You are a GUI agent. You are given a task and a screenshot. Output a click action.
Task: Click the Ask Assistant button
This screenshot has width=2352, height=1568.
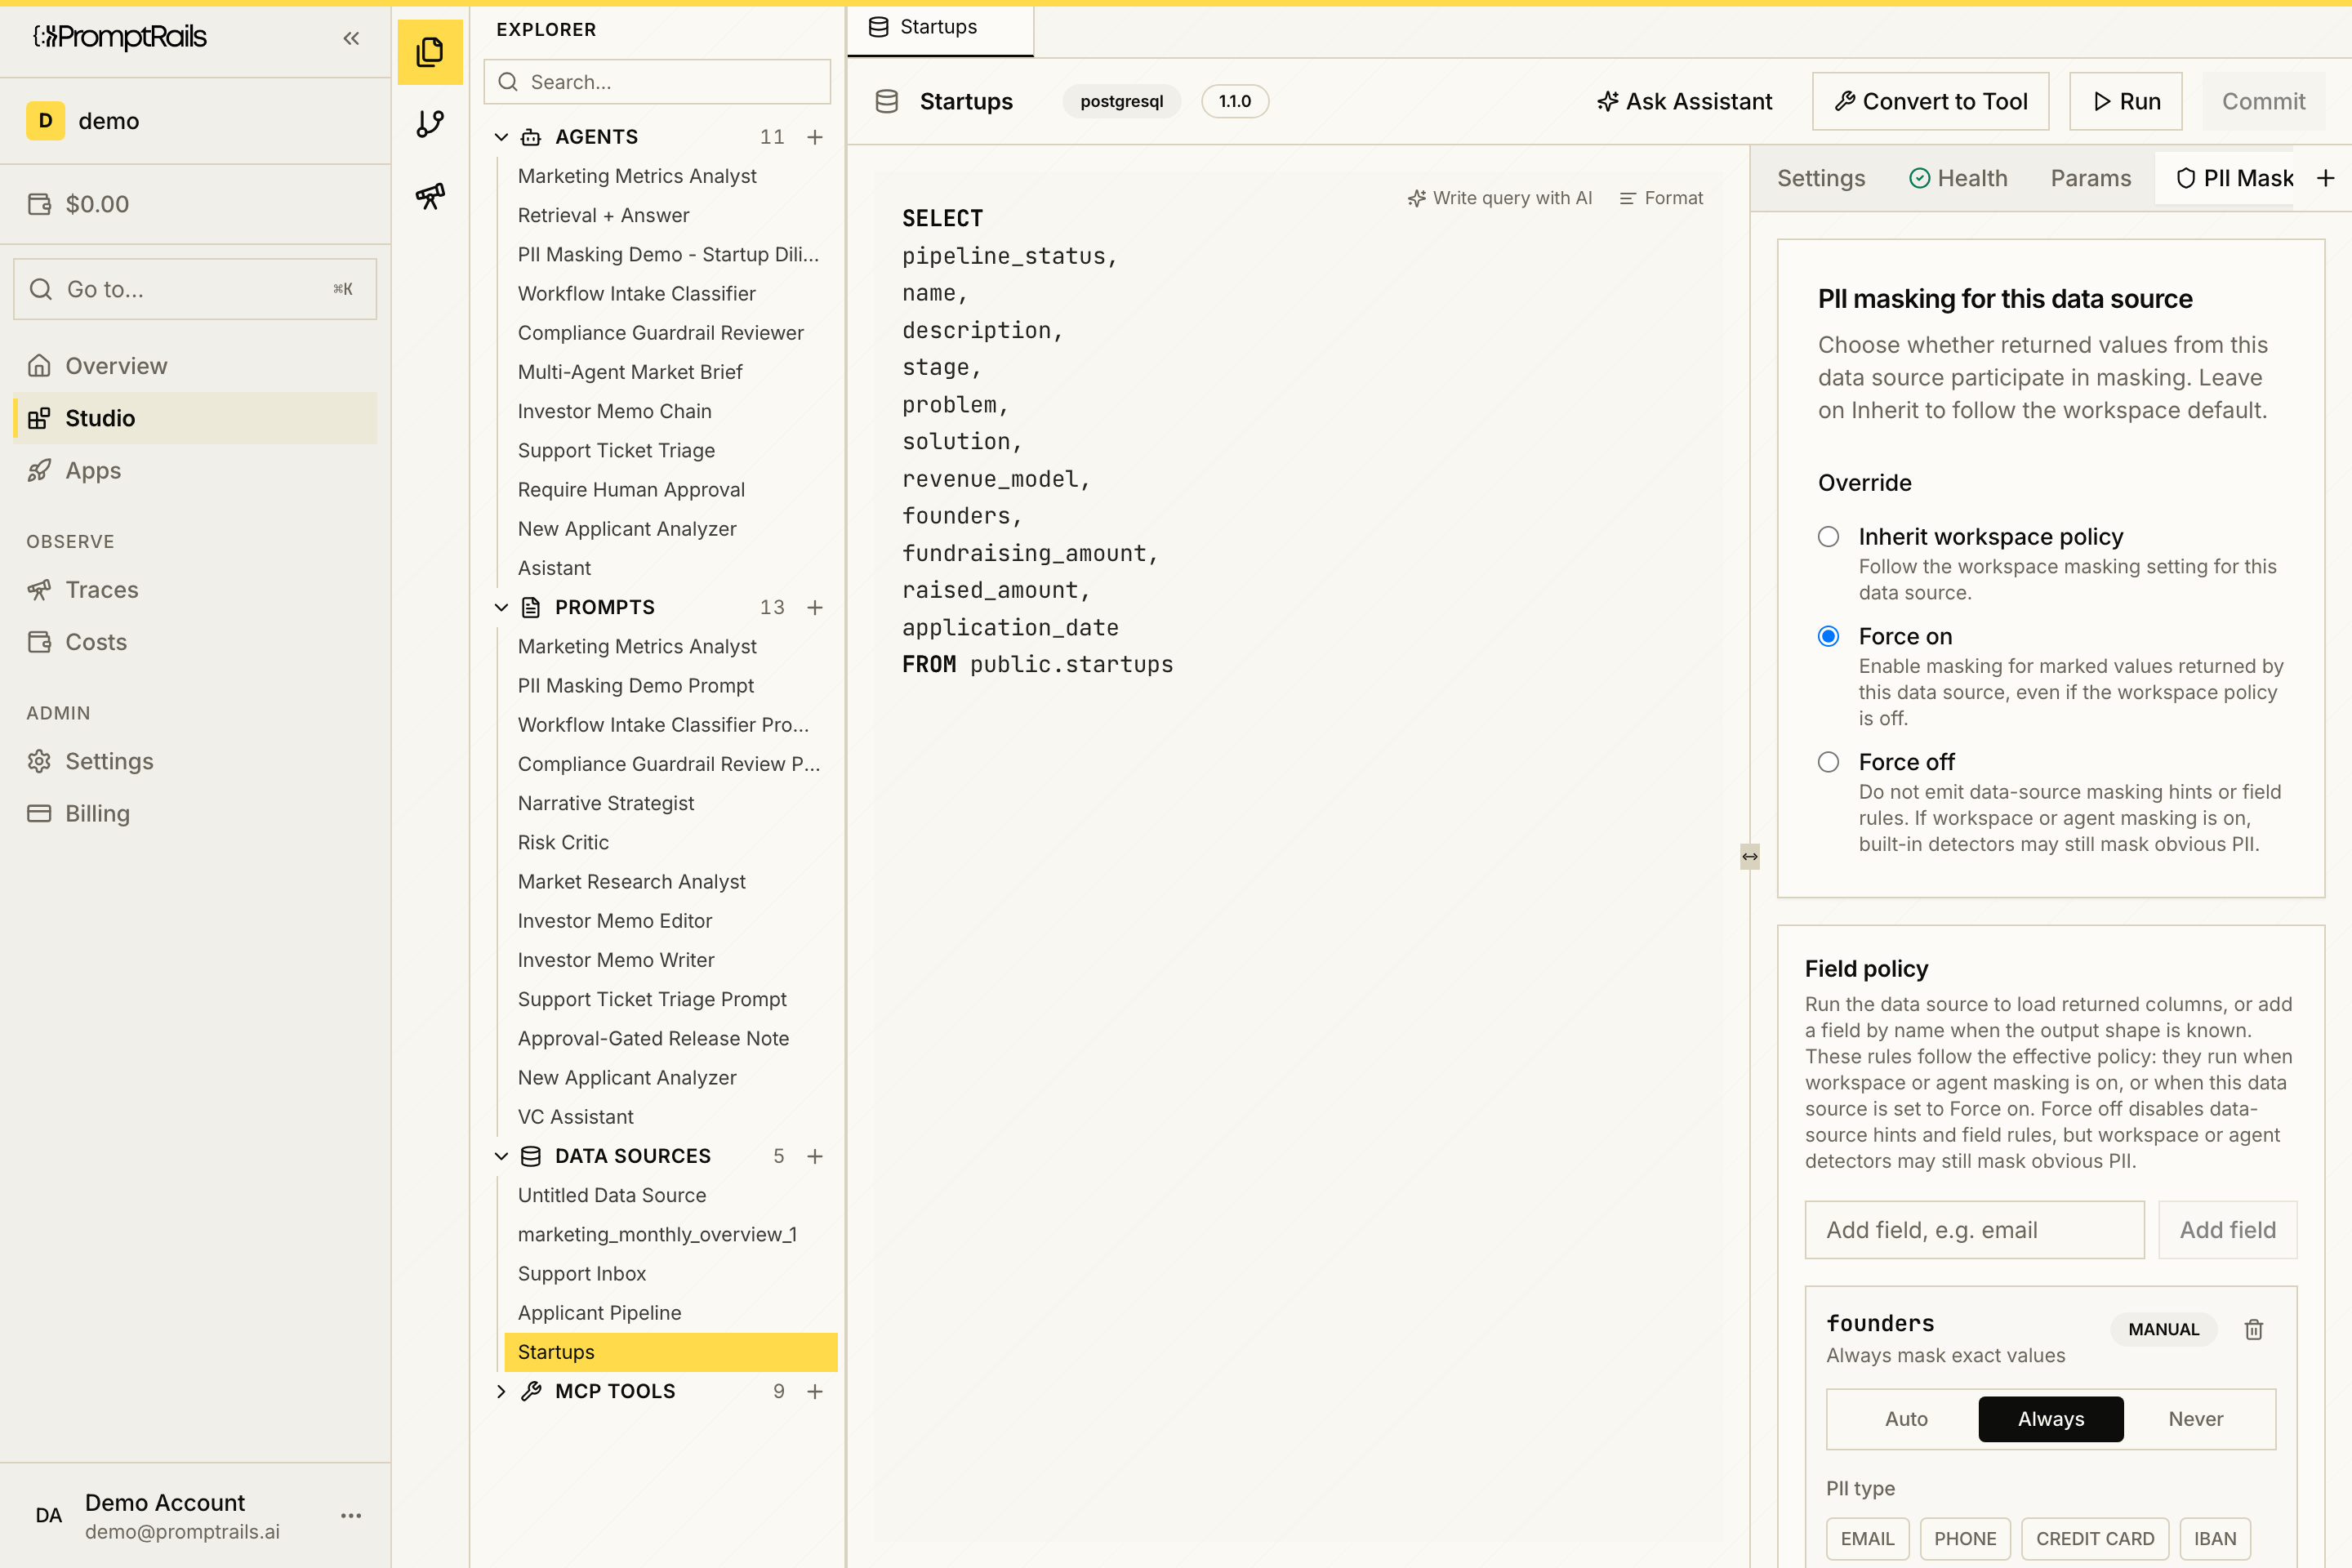tap(1684, 101)
